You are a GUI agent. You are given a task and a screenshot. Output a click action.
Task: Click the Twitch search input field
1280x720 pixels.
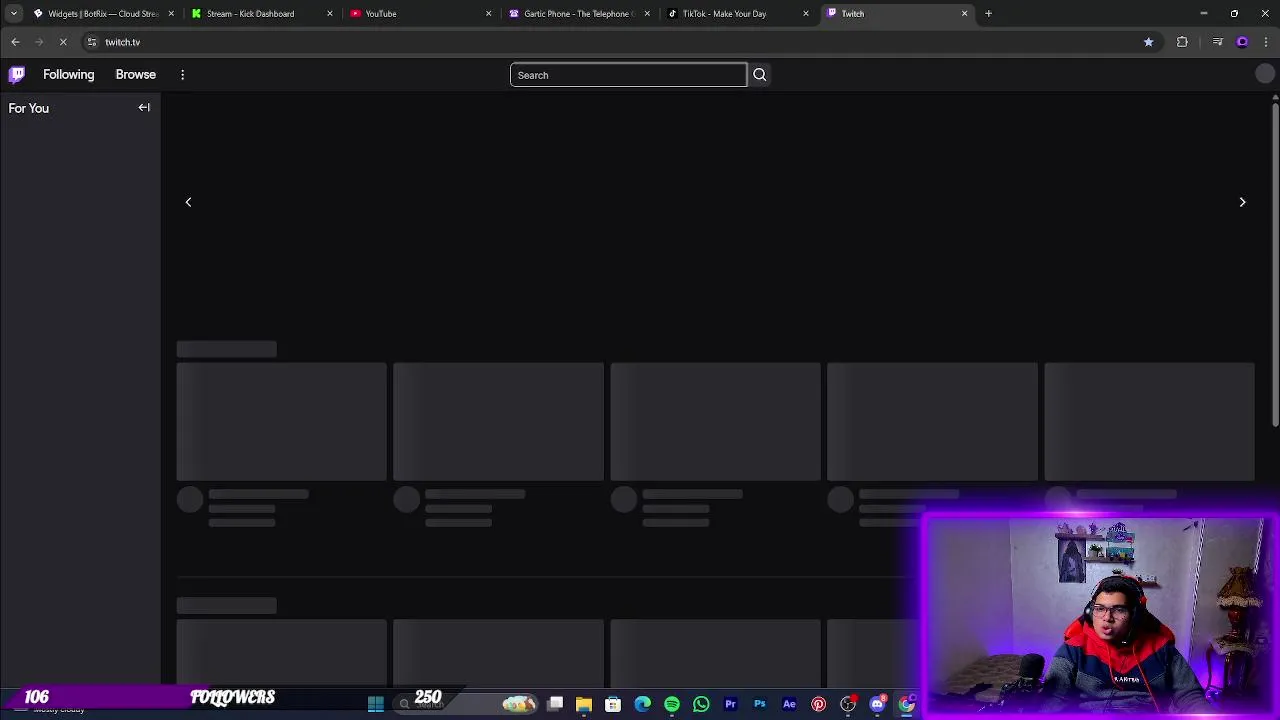(x=628, y=75)
